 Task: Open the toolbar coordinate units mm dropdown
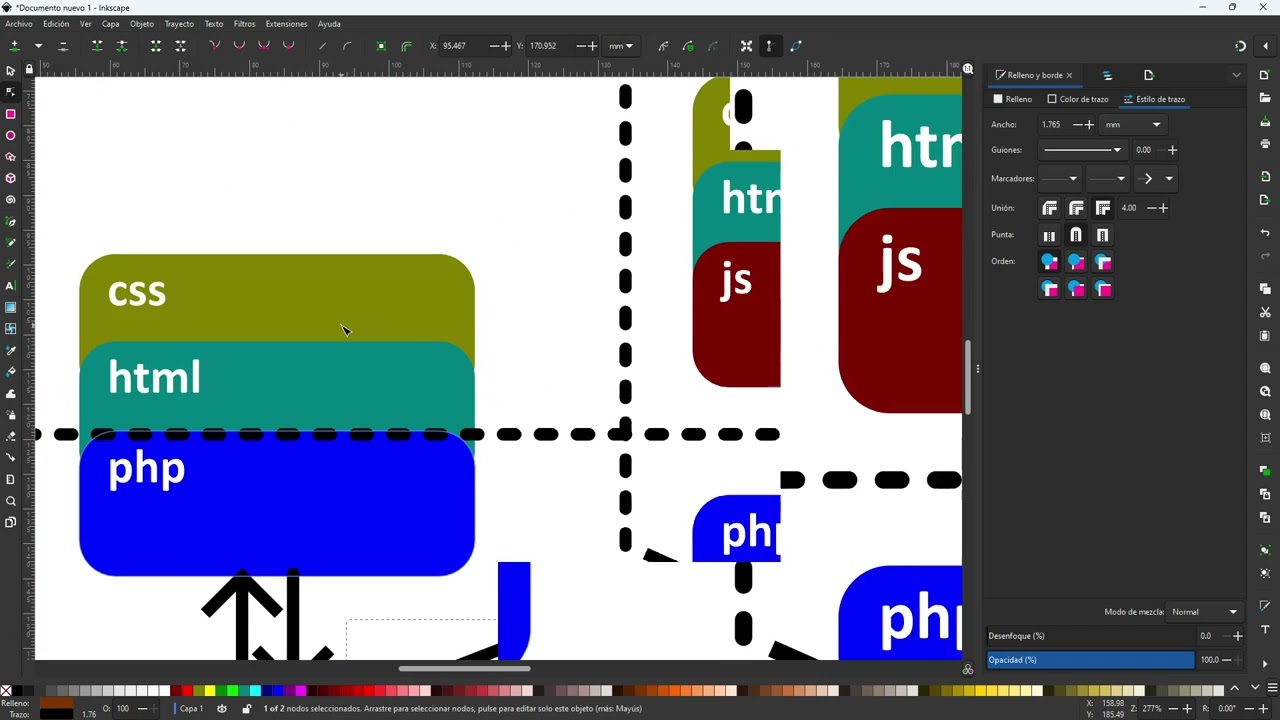[x=621, y=46]
